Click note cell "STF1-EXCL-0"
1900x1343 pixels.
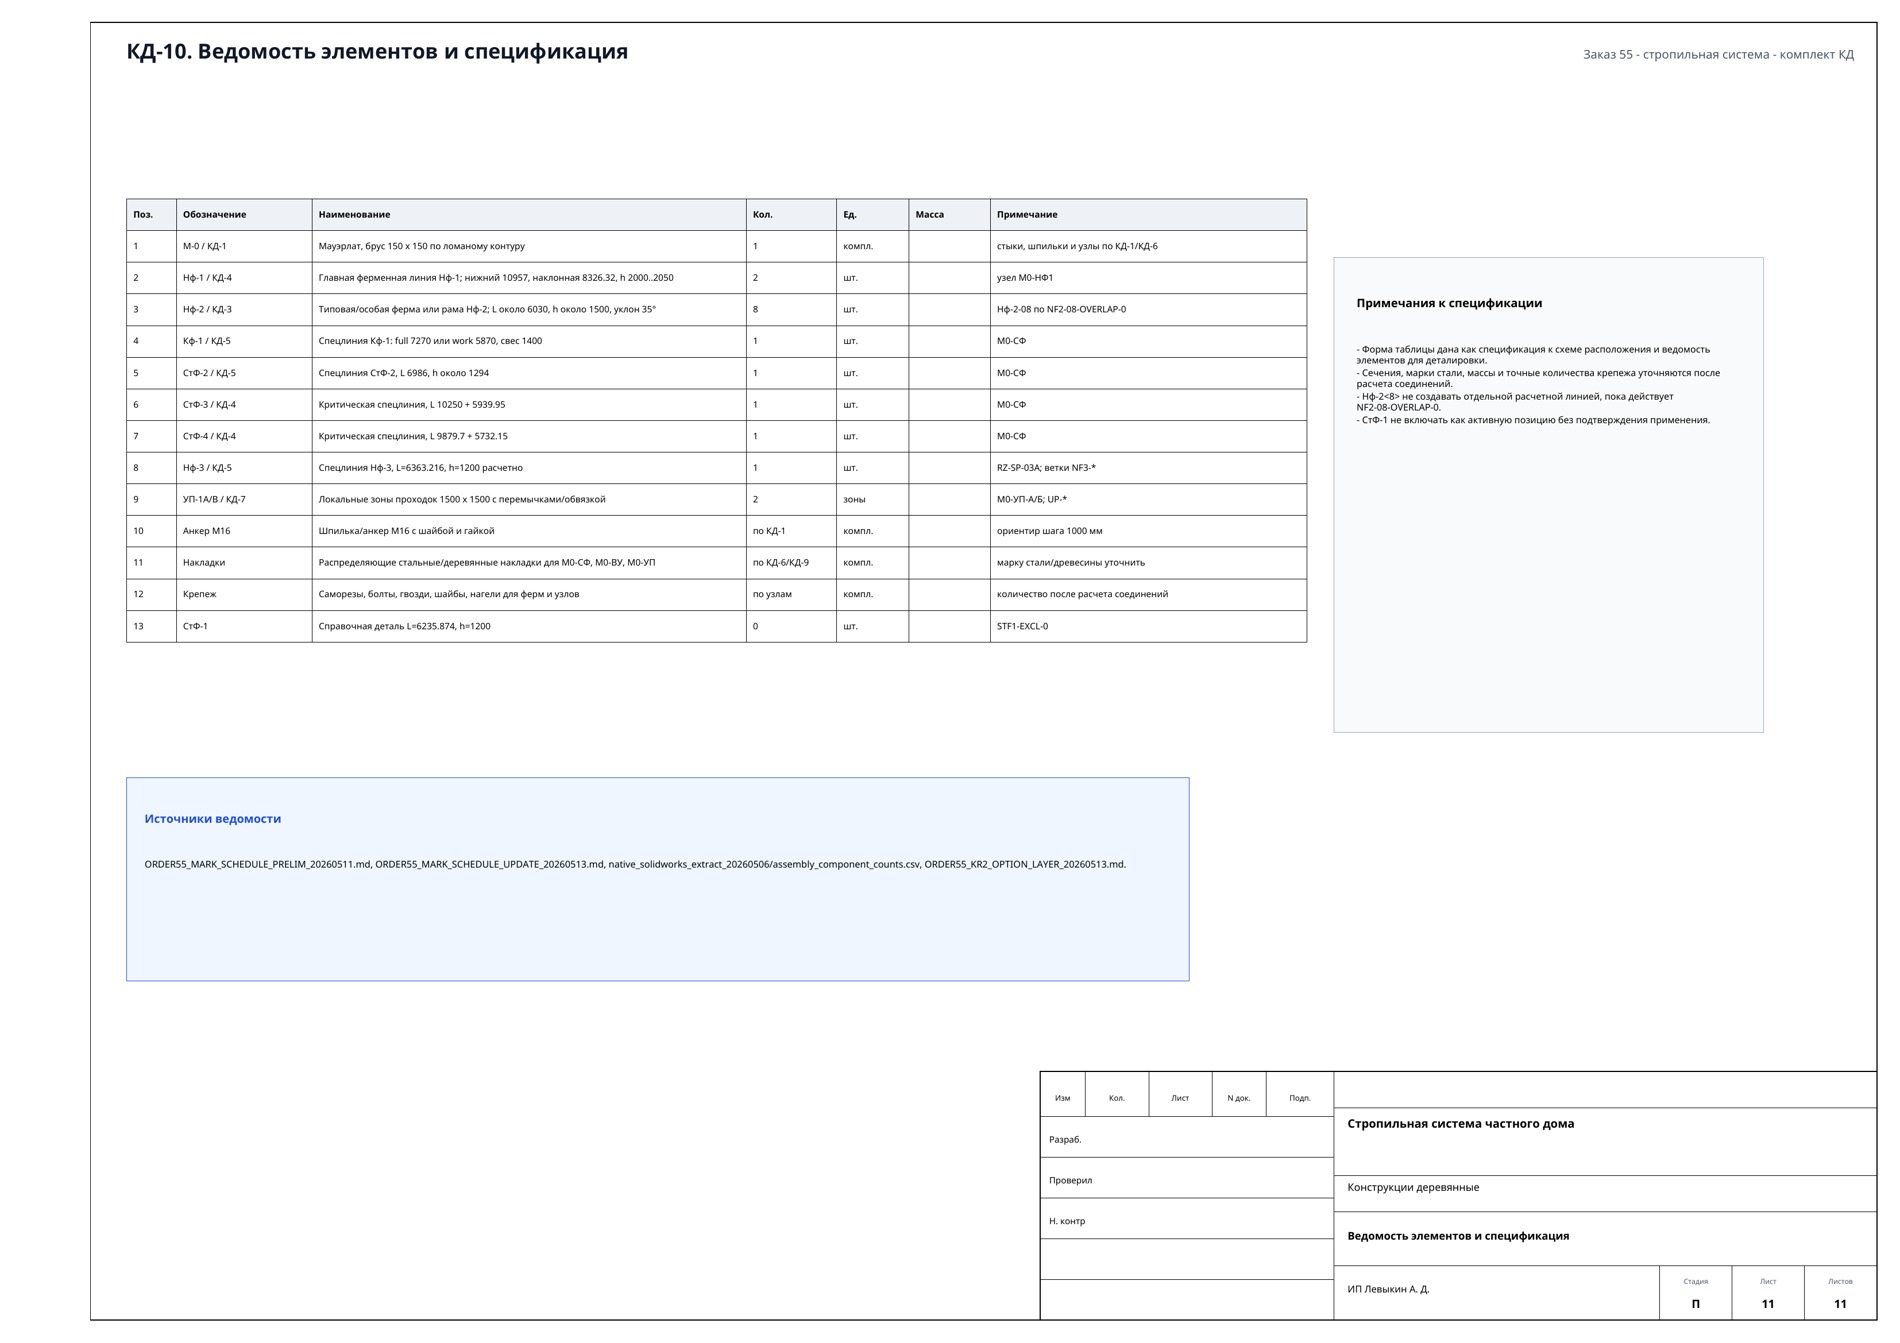point(1148,627)
